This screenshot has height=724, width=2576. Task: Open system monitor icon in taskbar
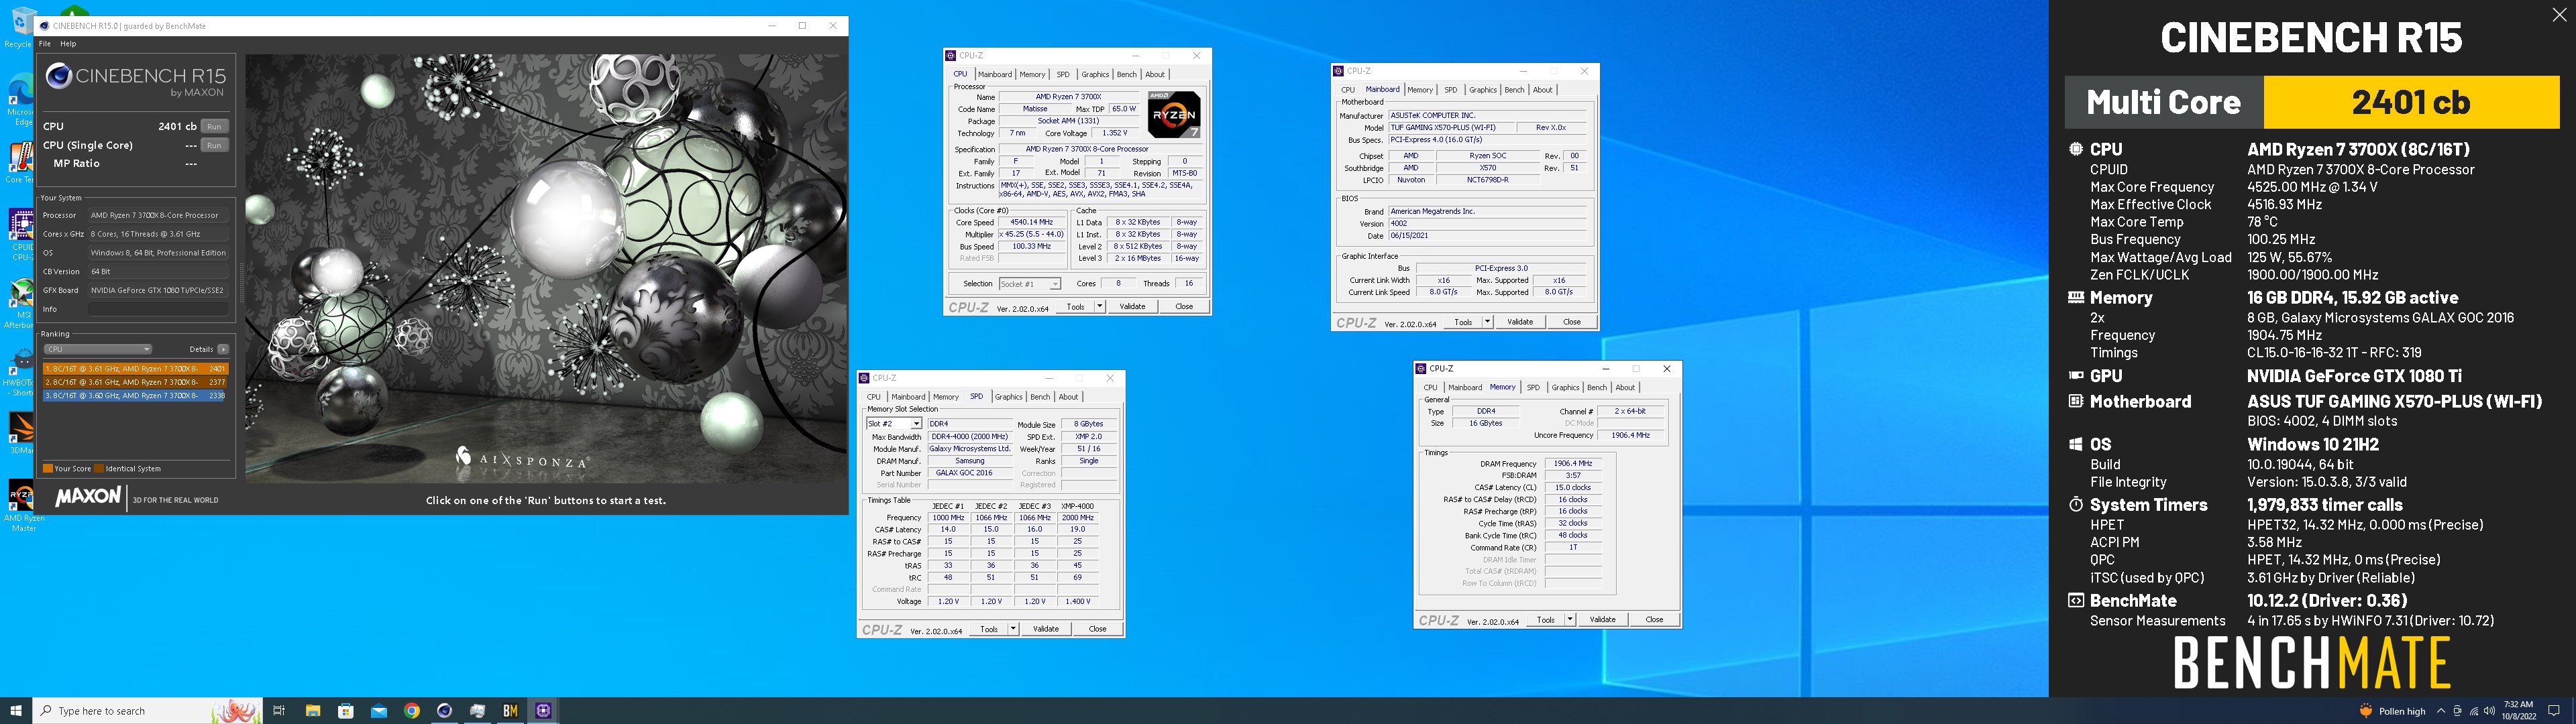point(478,711)
